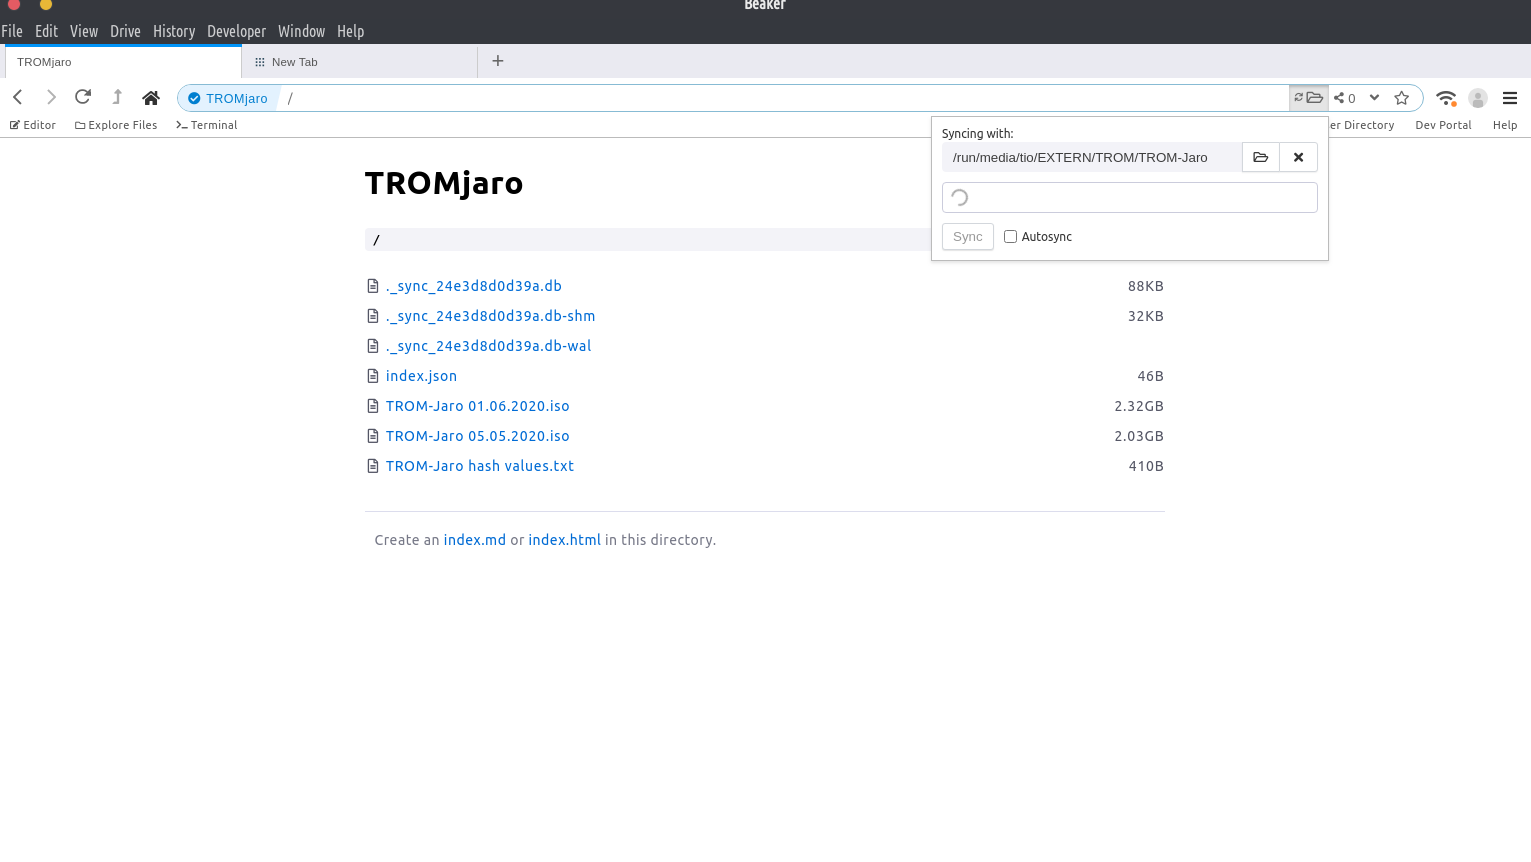The height and width of the screenshot is (862, 1531).
Task: Switch to the TROMjaro tab
Action: (x=123, y=62)
